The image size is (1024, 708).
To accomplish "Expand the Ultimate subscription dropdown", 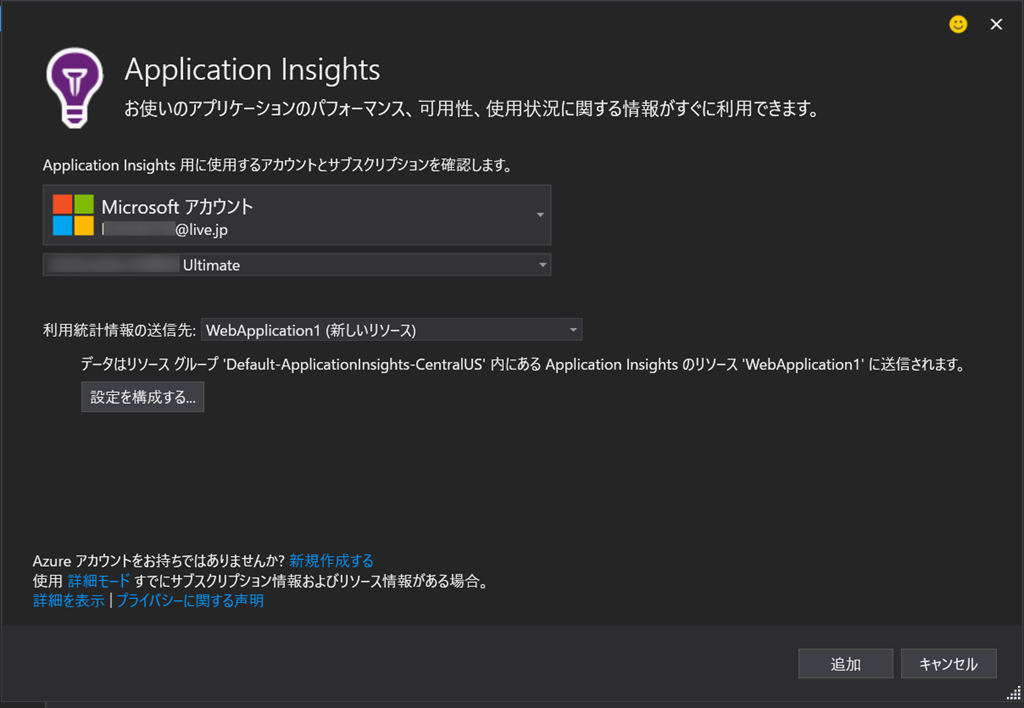I will pyautogui.click(x=542, y=265).
